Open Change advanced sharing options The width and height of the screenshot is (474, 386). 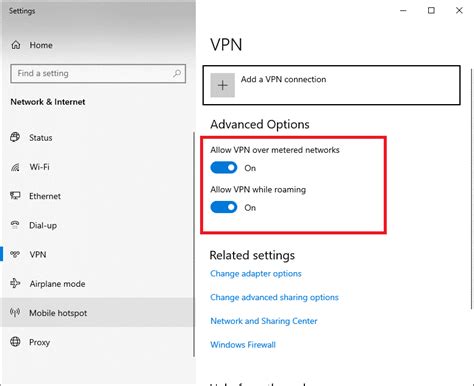(274, 297)
